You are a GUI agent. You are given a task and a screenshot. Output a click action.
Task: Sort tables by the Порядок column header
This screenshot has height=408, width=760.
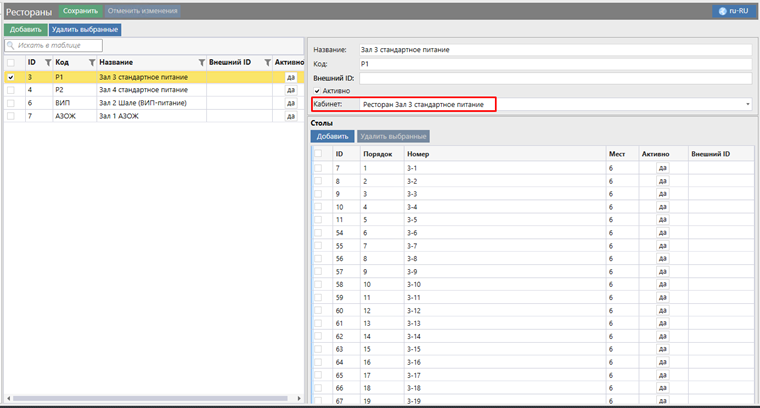[377, 154]
